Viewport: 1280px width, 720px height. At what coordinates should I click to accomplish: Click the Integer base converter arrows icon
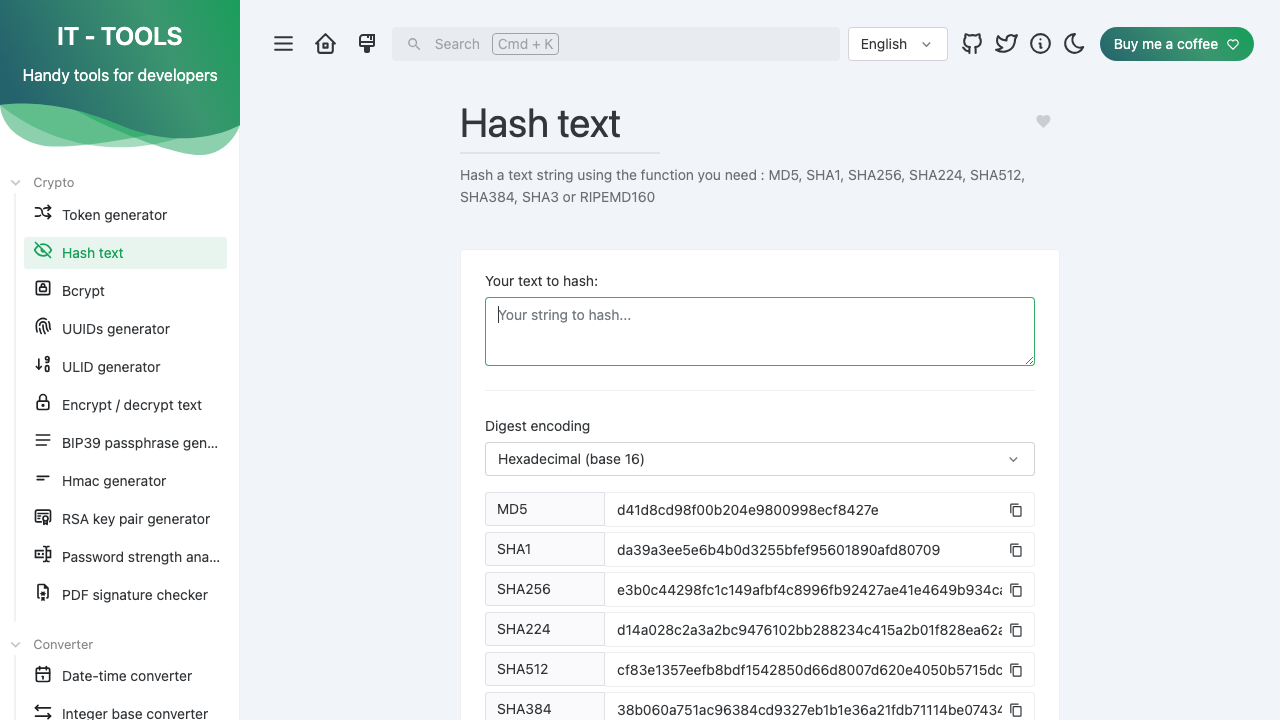(x=43, y=712)
